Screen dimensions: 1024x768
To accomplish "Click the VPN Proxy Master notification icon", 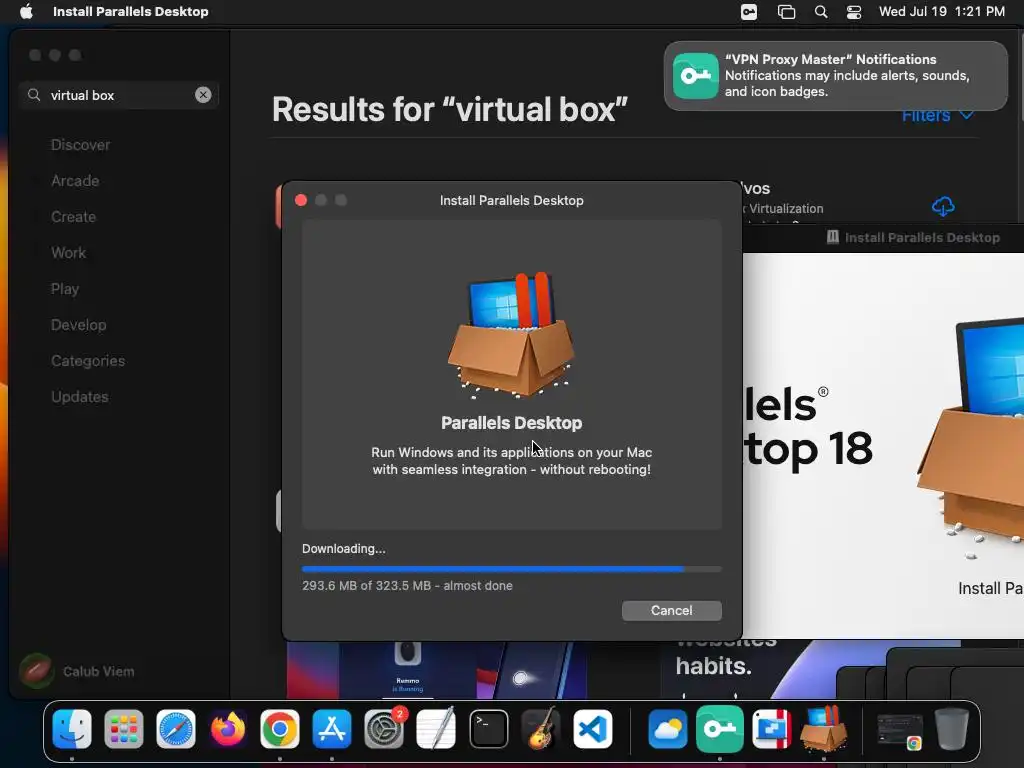I will 696,76.
